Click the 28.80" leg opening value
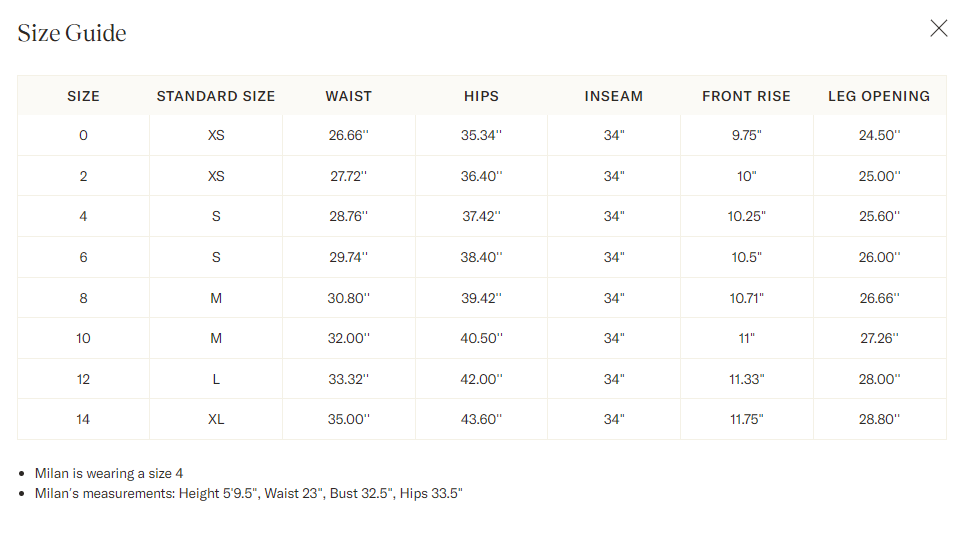 coord(879,419)
